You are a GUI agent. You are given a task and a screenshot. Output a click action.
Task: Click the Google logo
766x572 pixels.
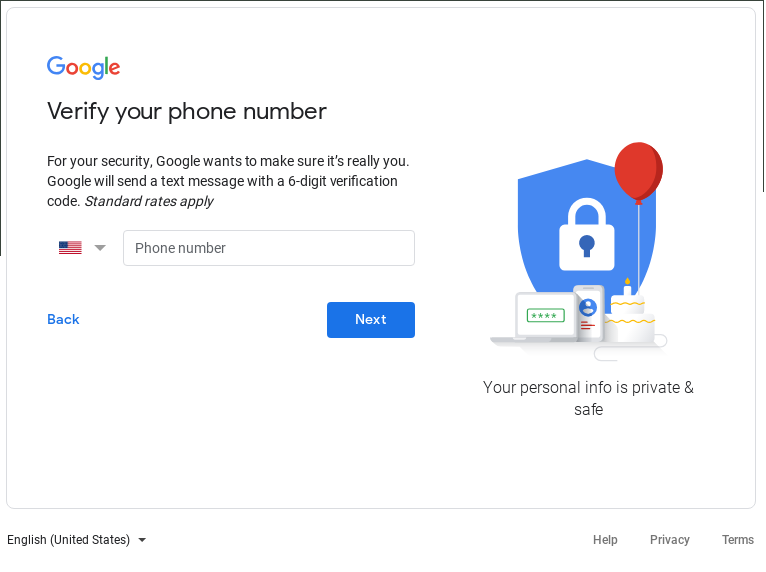[x=83, y=67]
